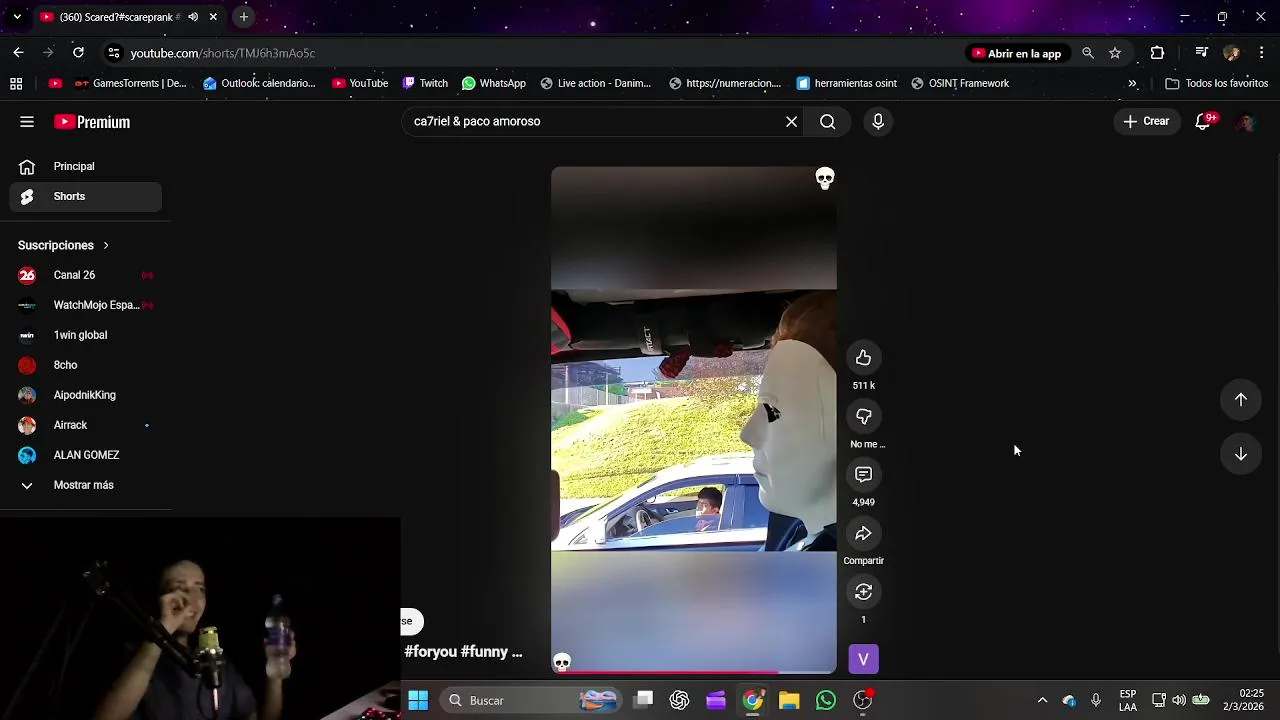Open tab search dropdown arrow
The image size is (1280, 720).
(17, 17)
